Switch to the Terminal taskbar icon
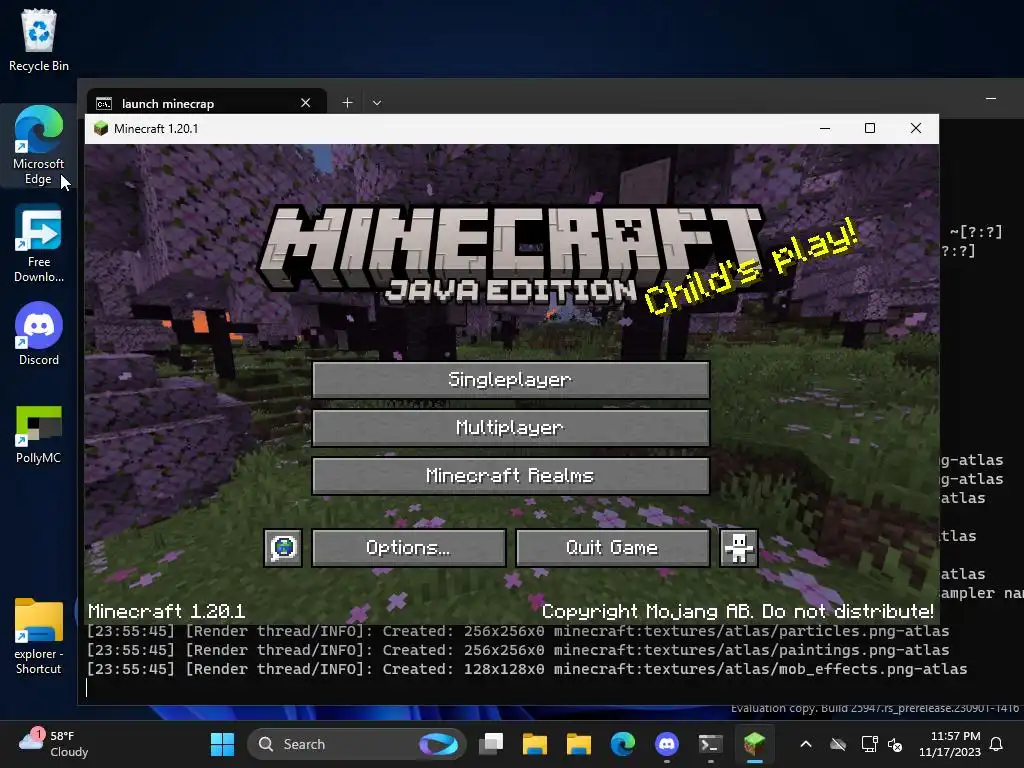 710,744
